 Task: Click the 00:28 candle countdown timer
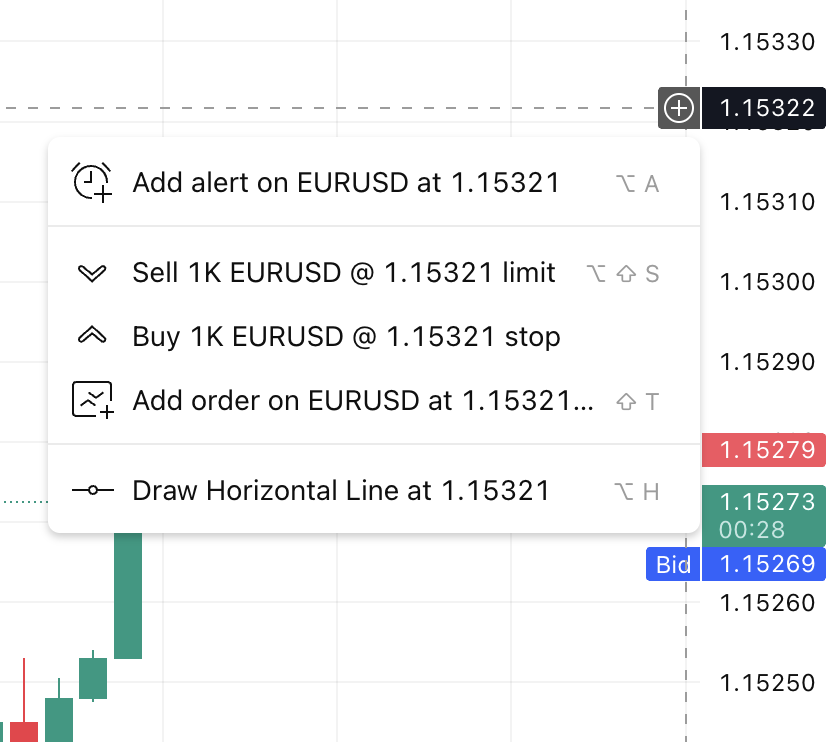(x=751, y=529)
